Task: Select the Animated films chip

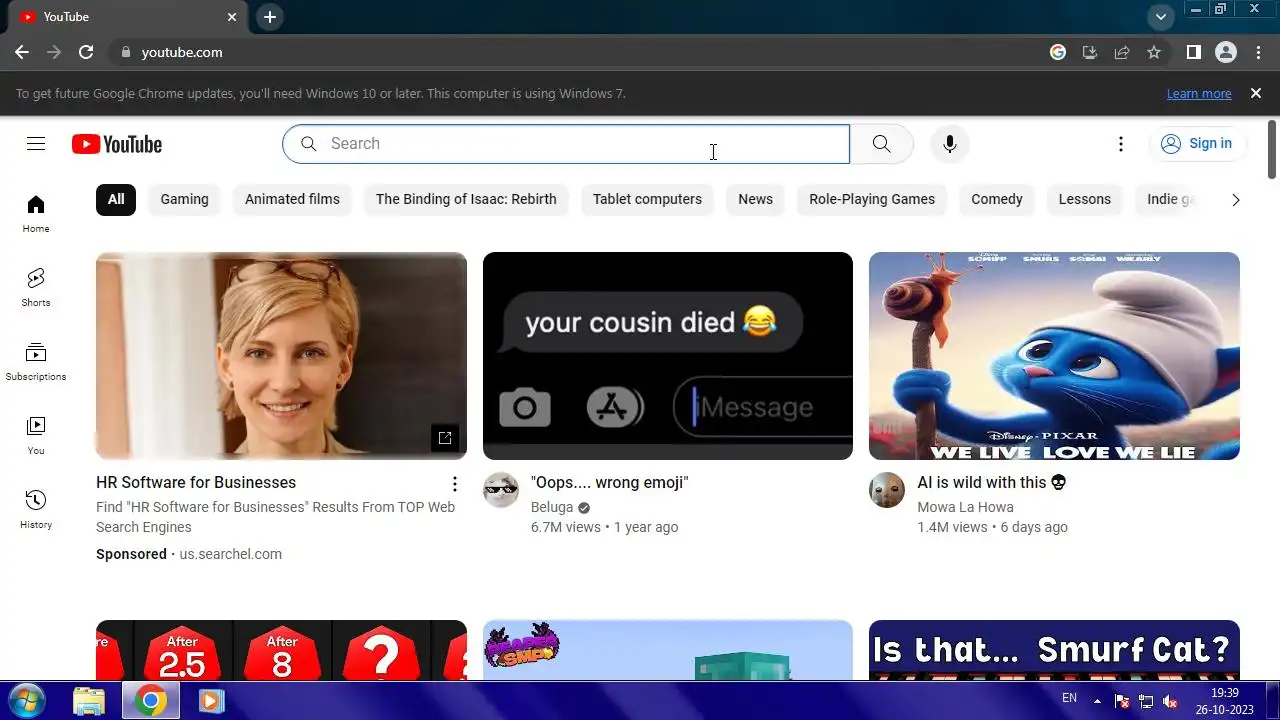Action: click(x=292, y=199)
